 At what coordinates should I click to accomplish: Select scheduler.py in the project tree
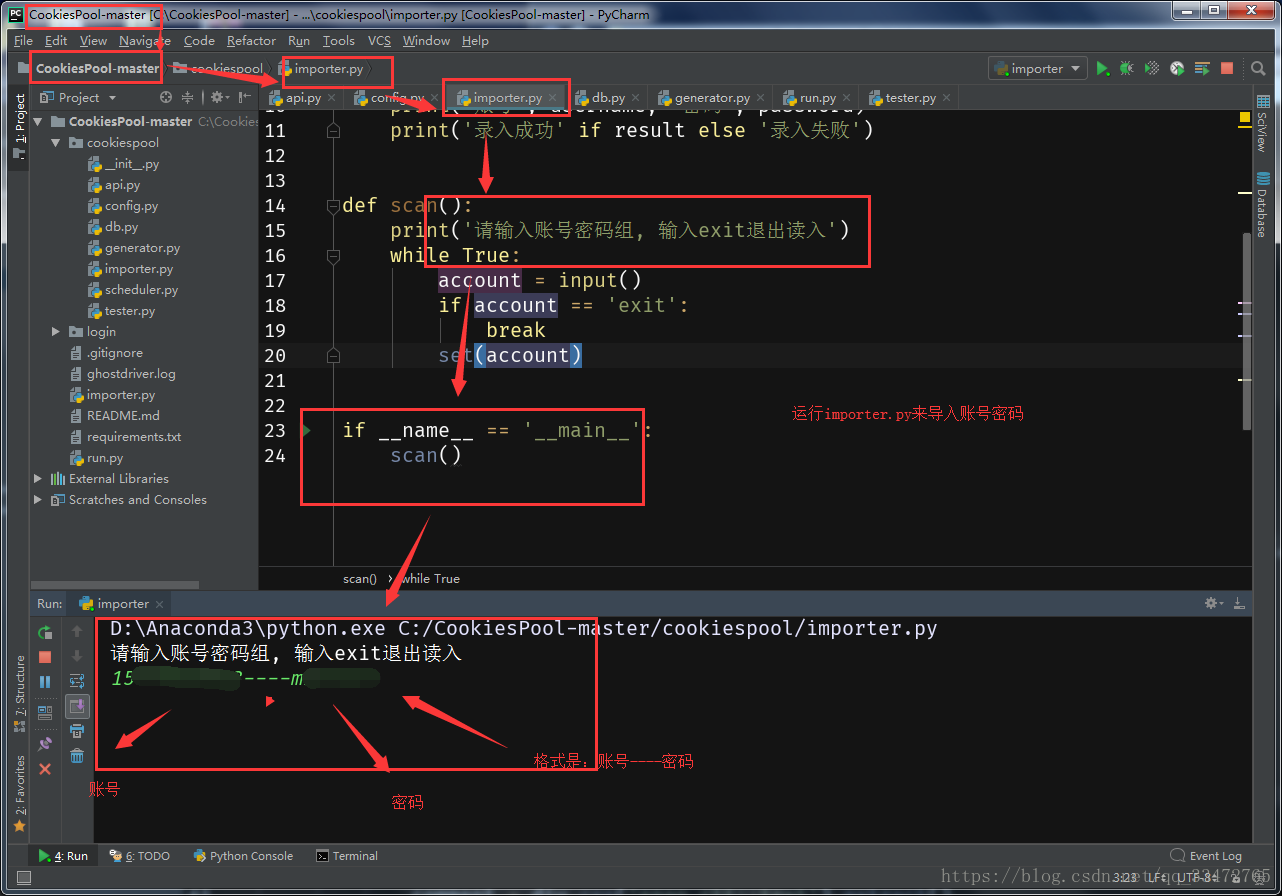(x=141, y=290)
